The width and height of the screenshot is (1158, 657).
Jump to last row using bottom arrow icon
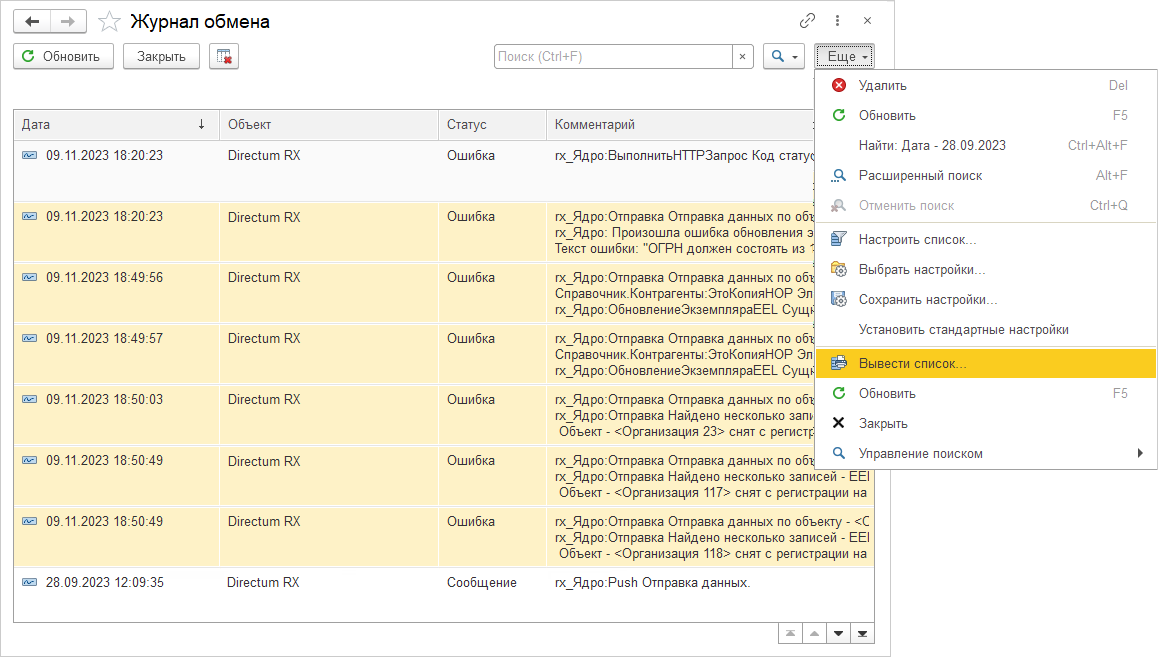coord(862,633)
